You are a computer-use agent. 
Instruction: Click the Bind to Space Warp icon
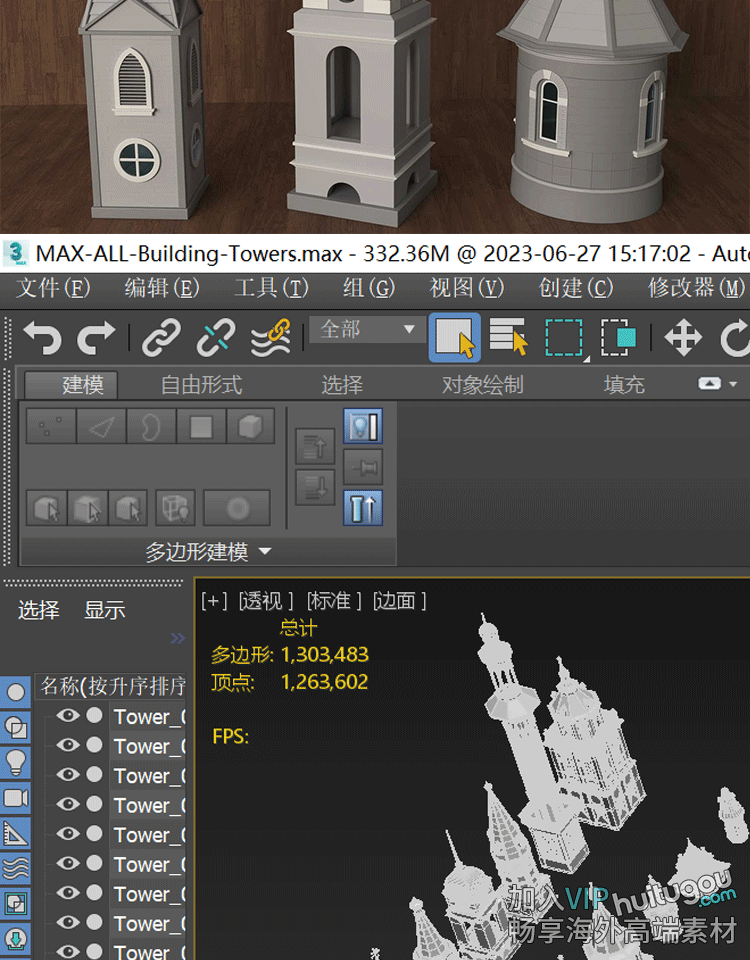pyautogui.click(x=270, y=338)
